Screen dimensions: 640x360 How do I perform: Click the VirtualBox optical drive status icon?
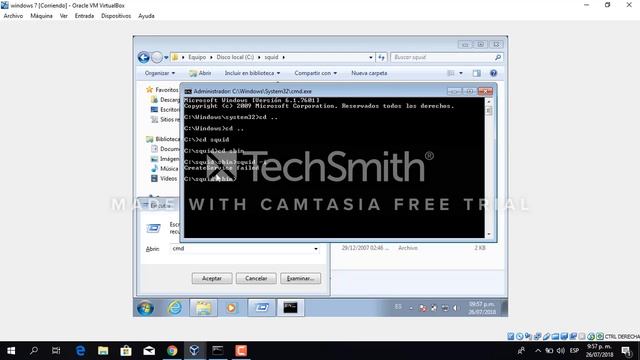point(520,336)
